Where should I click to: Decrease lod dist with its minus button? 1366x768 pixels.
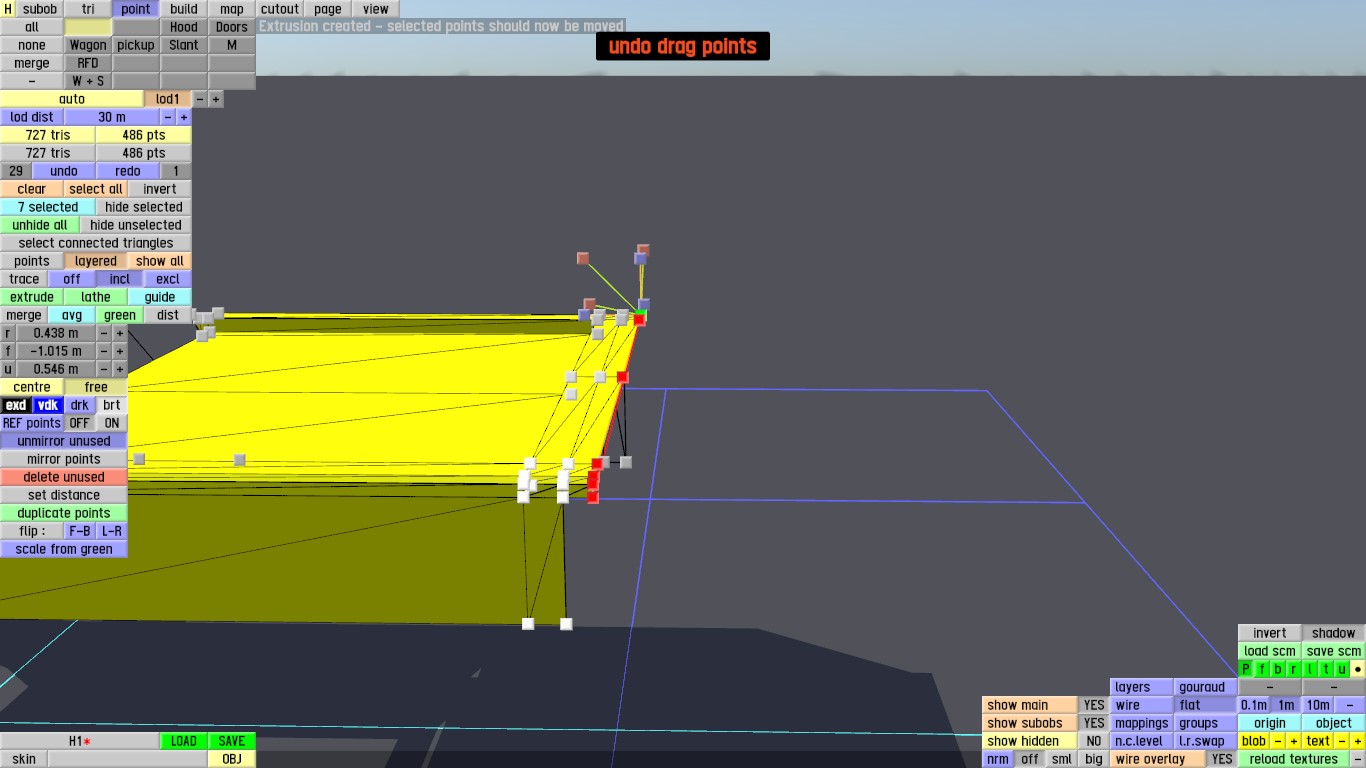pos(168,117)
